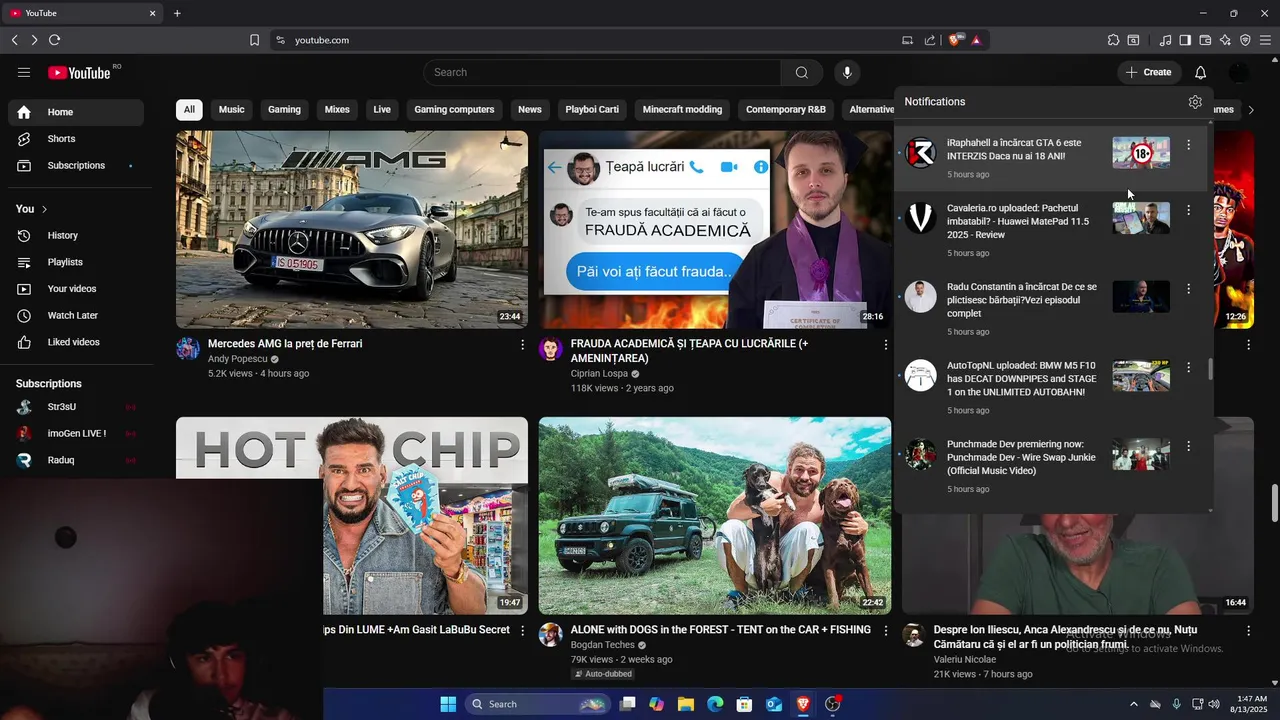Open the browser playlist music note icon

click(x=1165, y=40)
